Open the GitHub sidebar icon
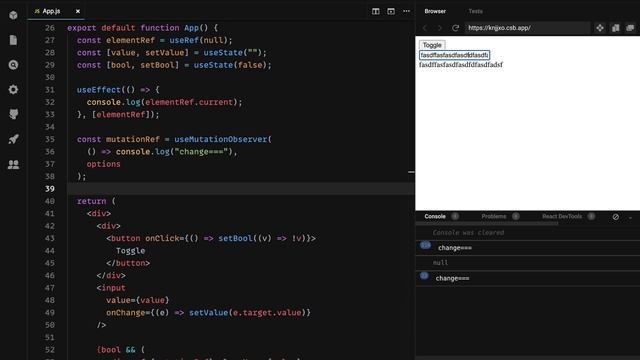Image resolution: width=640 pixels, height=360 pixels. [13, 114]
